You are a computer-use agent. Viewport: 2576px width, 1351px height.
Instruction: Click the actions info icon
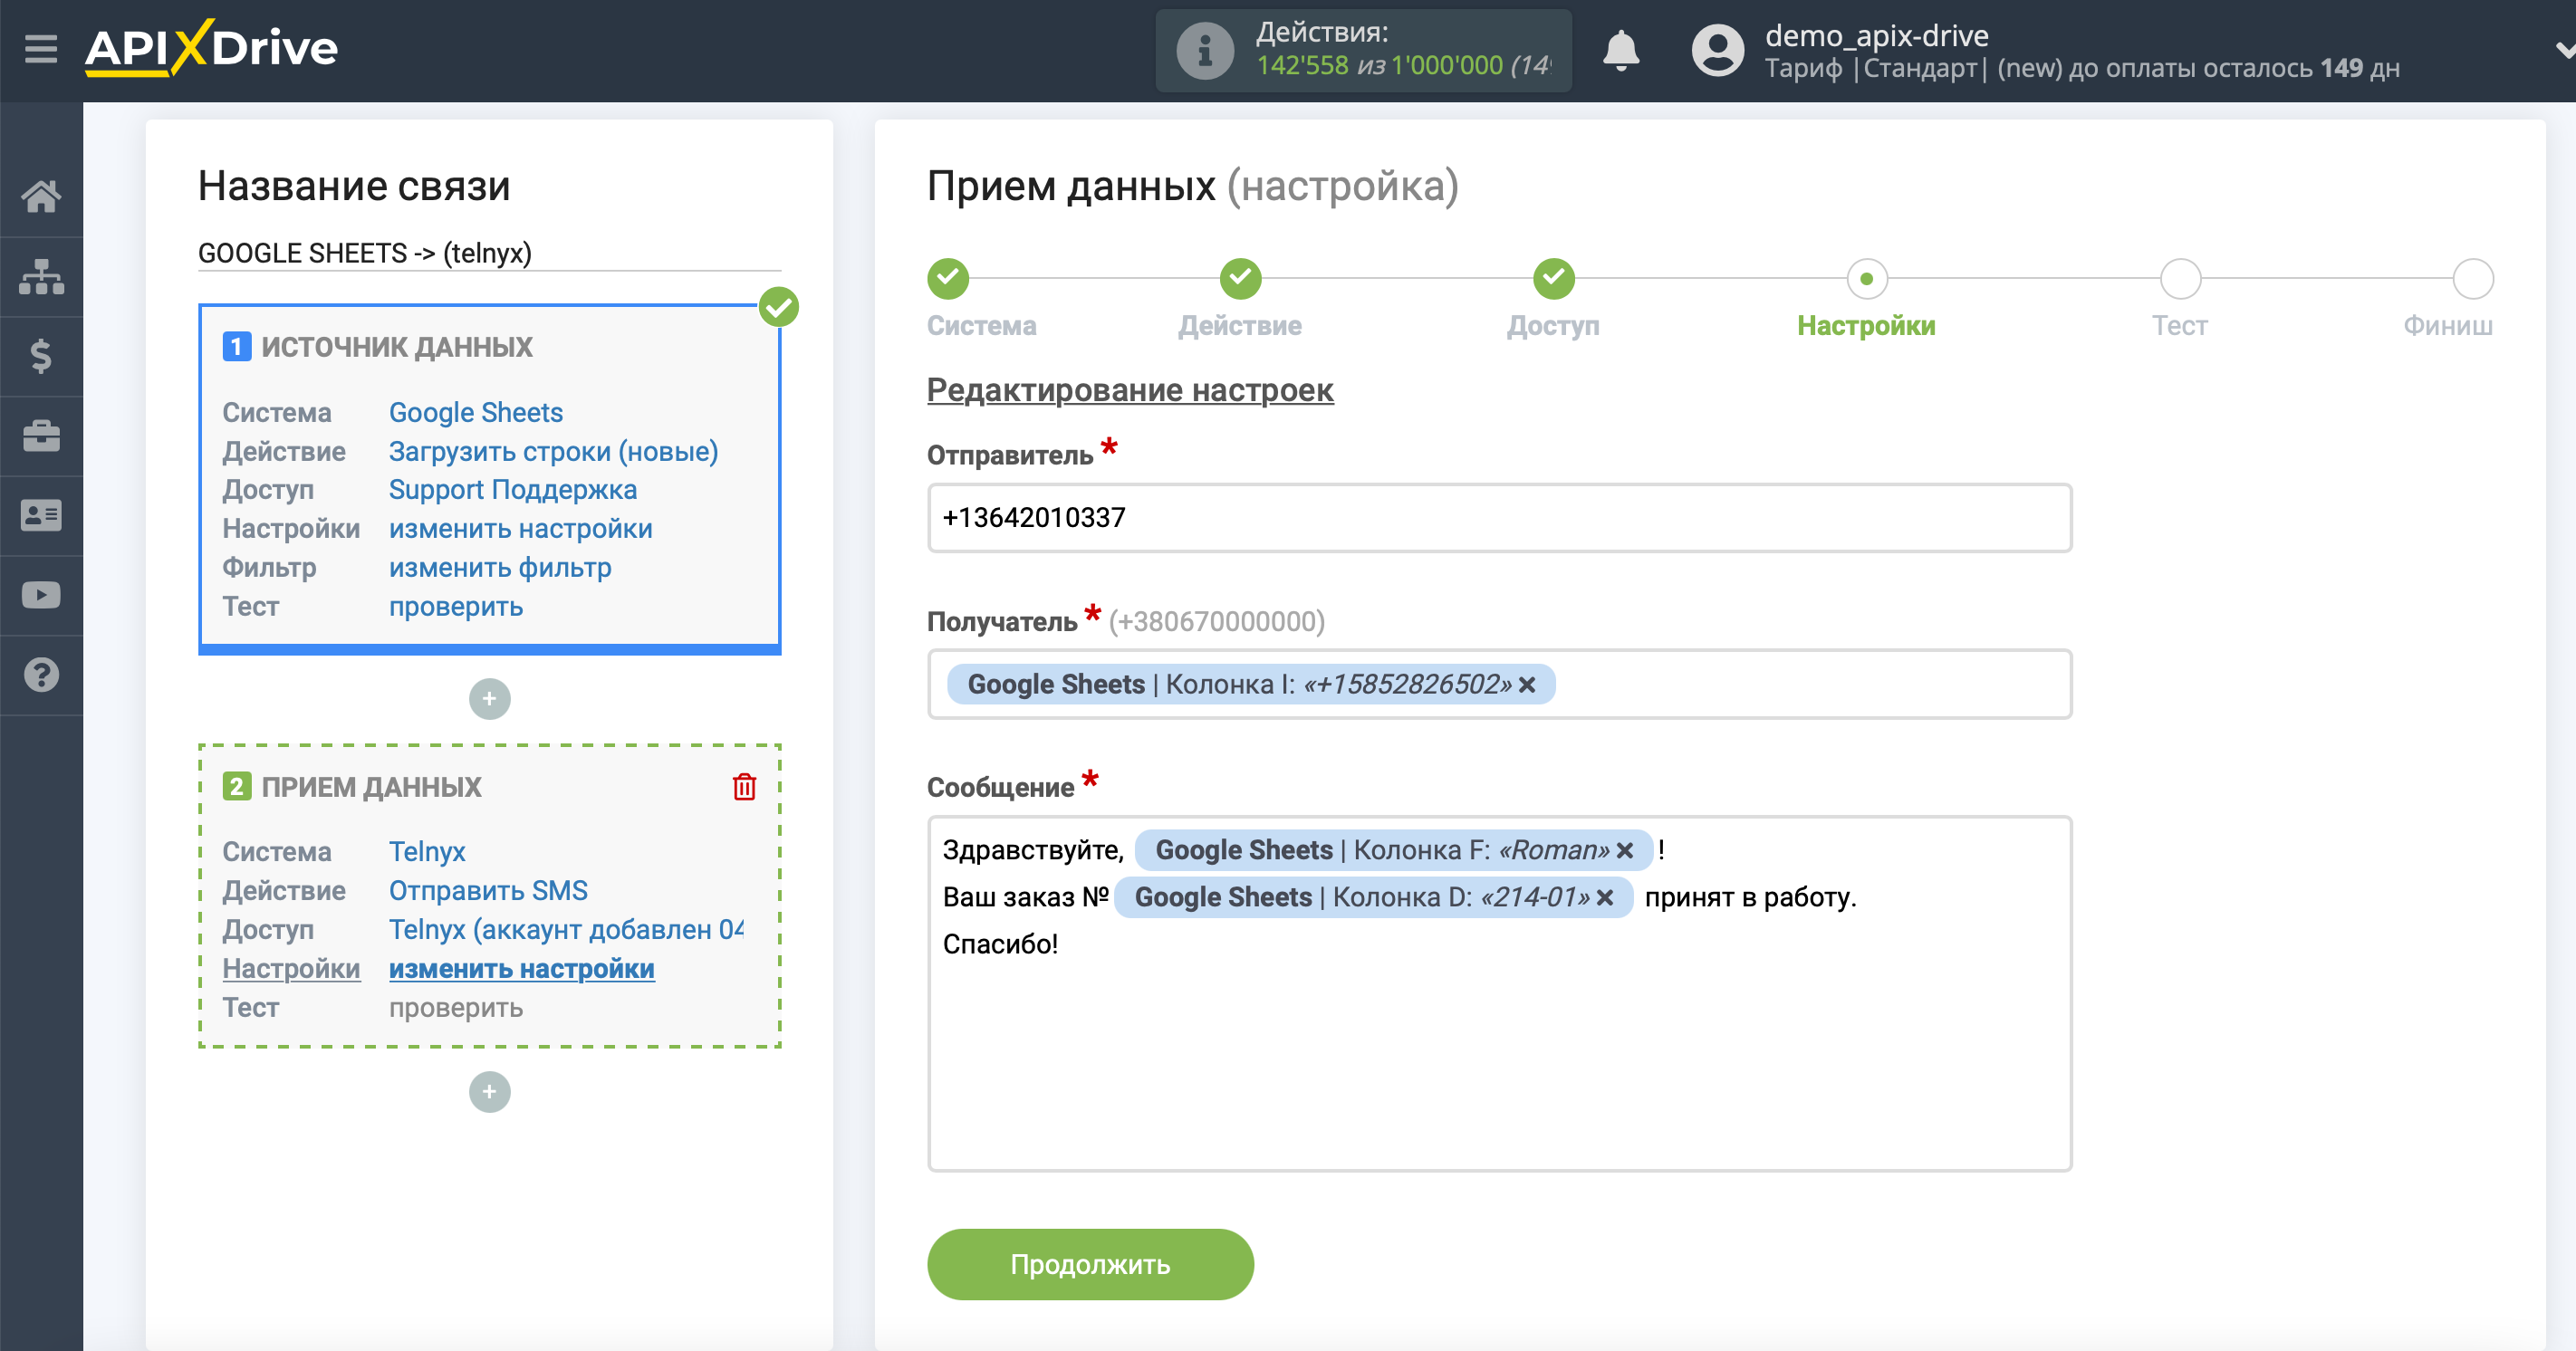pyautogui.click(x=1204, y=50)
